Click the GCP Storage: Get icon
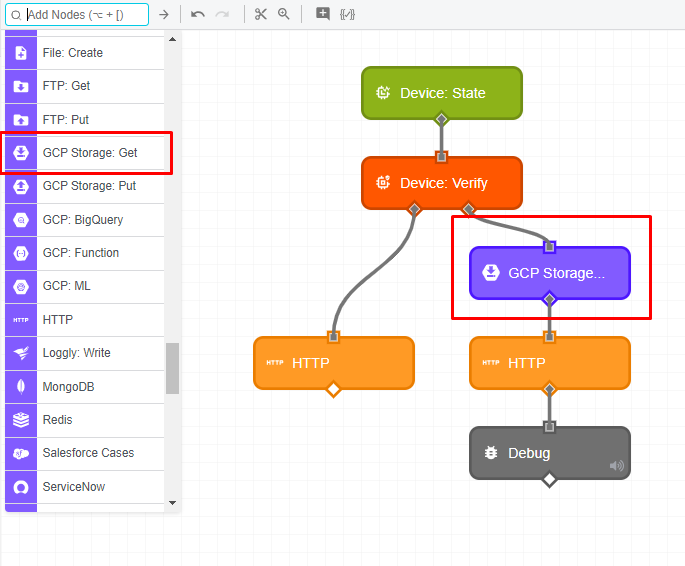Viewport: 685px width, 566px height. pos(21,153)
